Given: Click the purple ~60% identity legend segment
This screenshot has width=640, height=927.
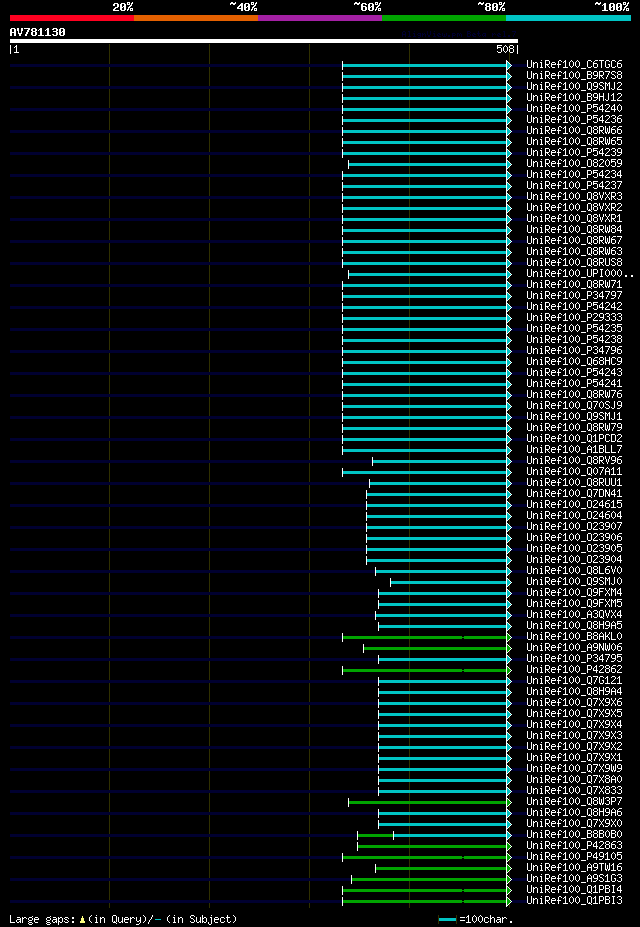Looking at the screenshot, I should tap(320, 18).
